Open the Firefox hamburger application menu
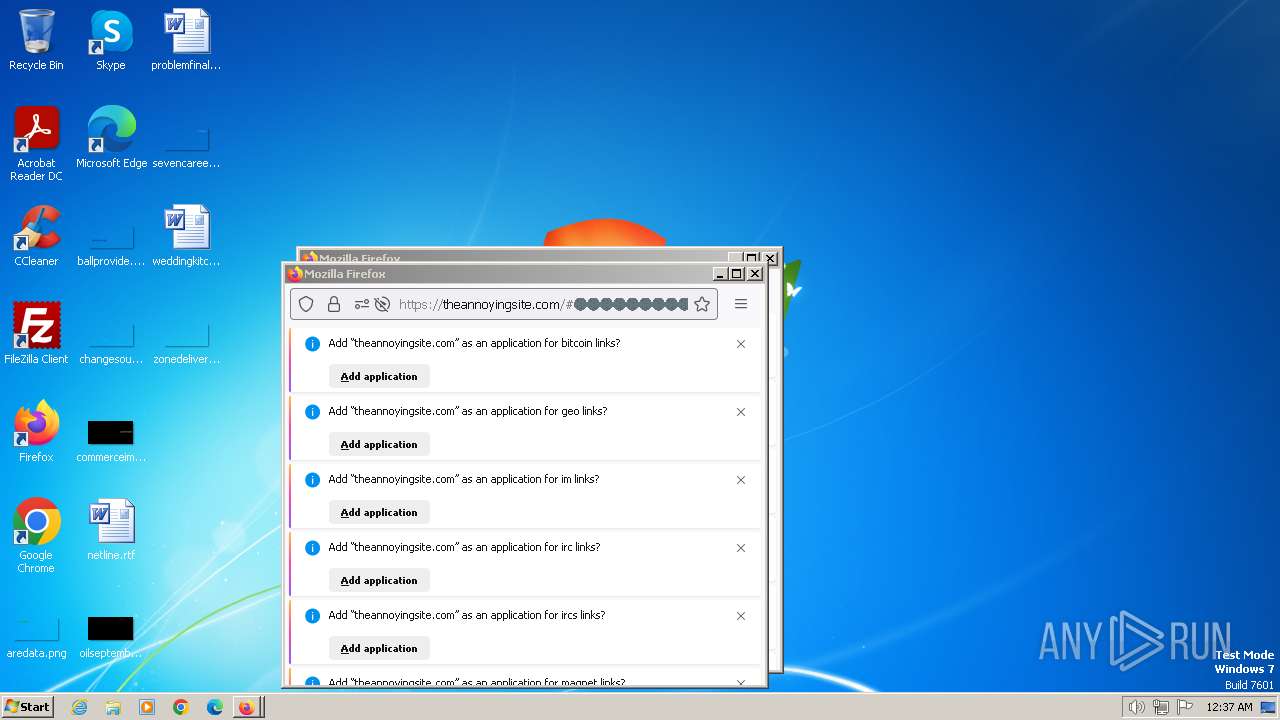Screen dimensions: 1280x720 (x=741, y=304)
